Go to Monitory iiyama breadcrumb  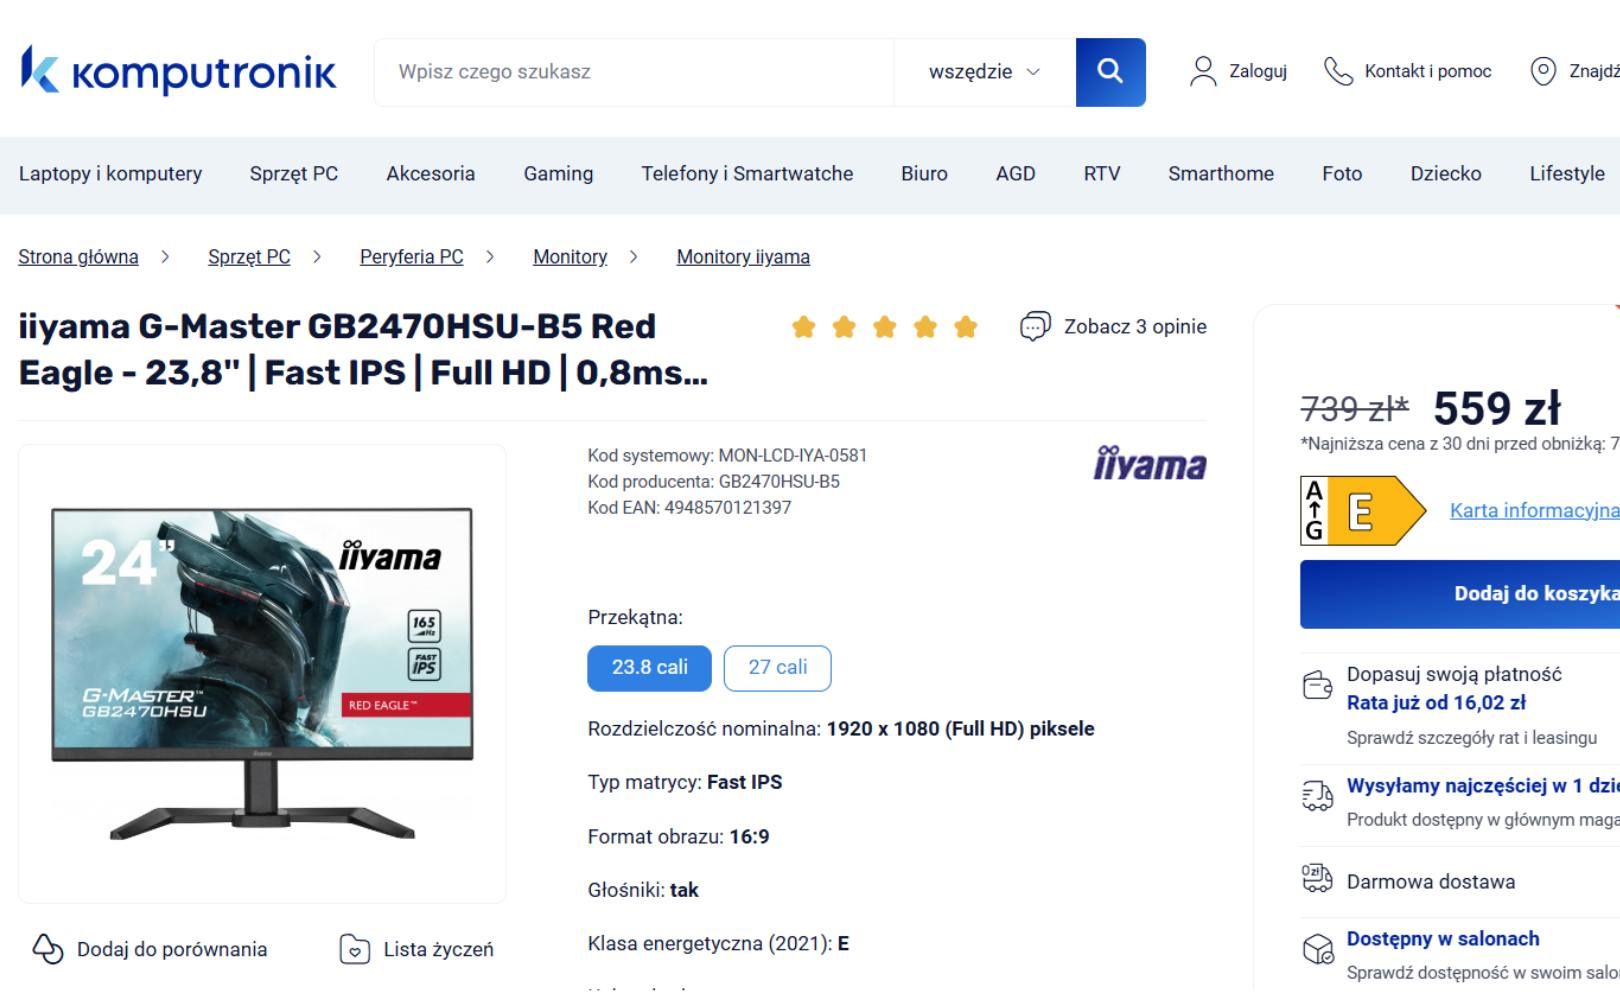[x=743, y=257]
